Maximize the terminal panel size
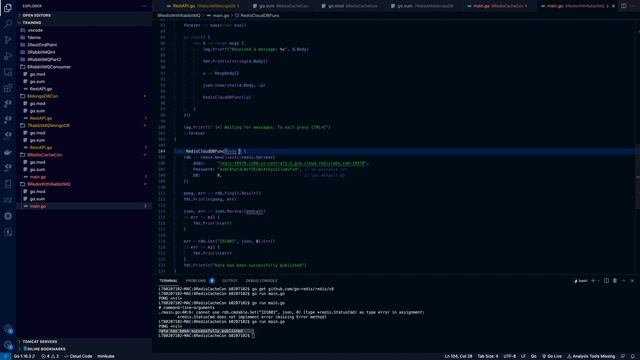 [x=624, y=281]
